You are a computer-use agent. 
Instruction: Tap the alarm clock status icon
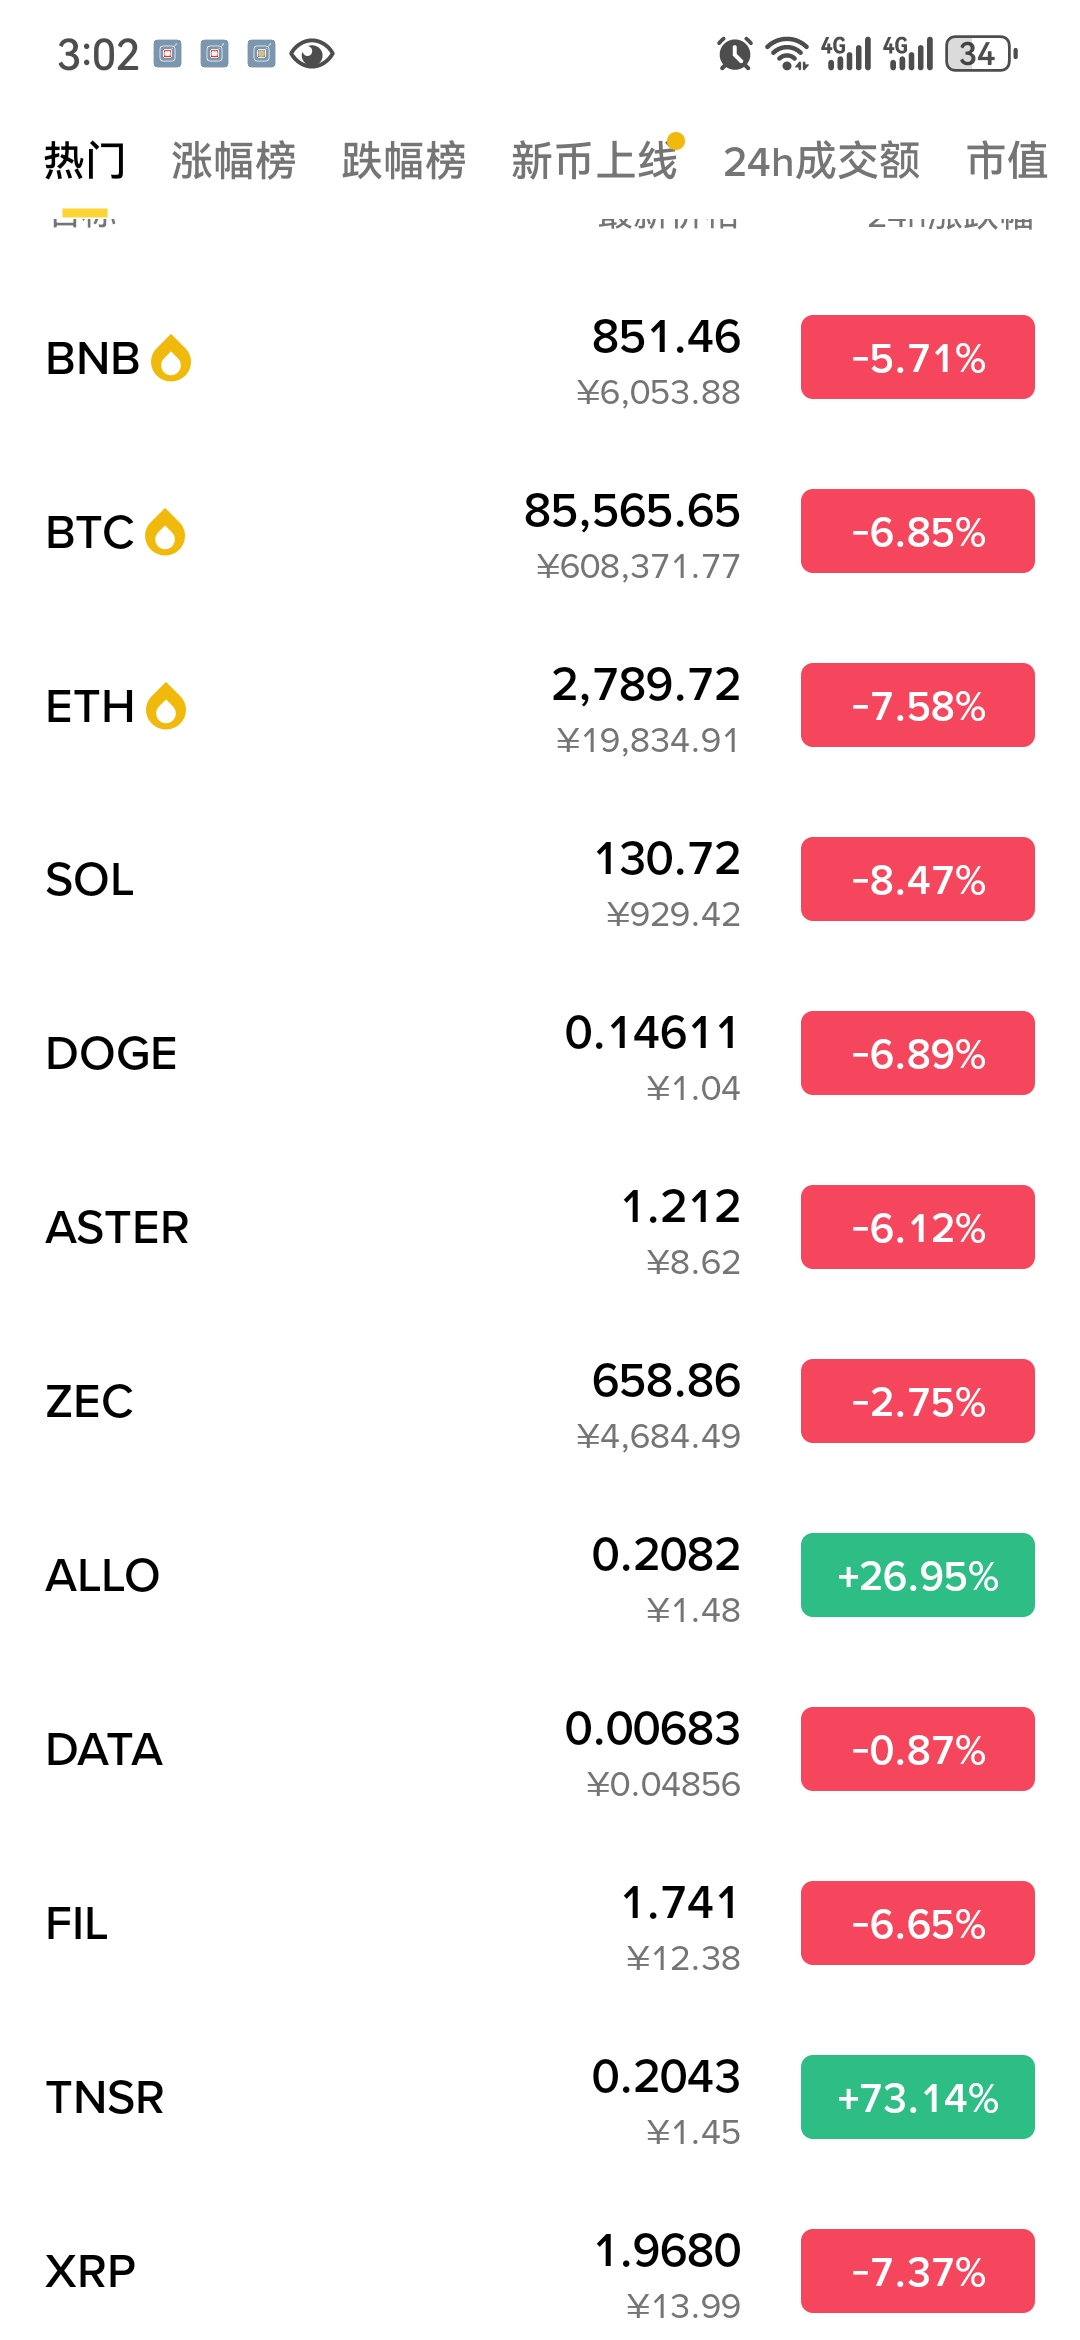735,54
